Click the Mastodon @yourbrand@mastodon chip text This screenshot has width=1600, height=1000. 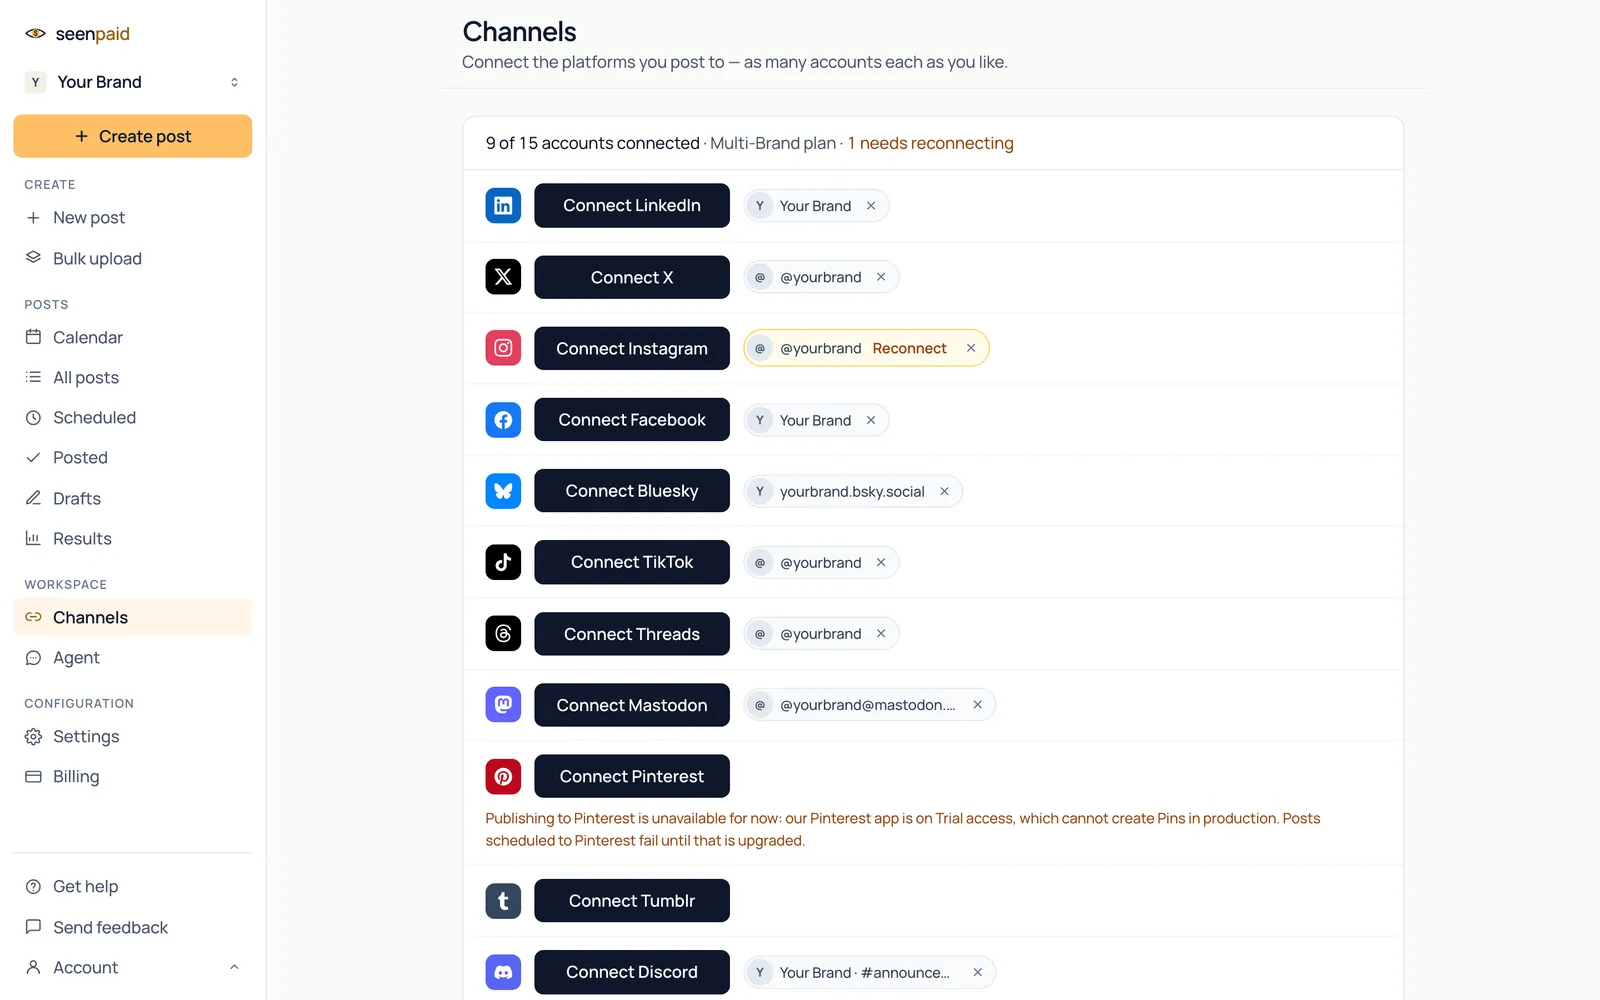tap(868, 705)
